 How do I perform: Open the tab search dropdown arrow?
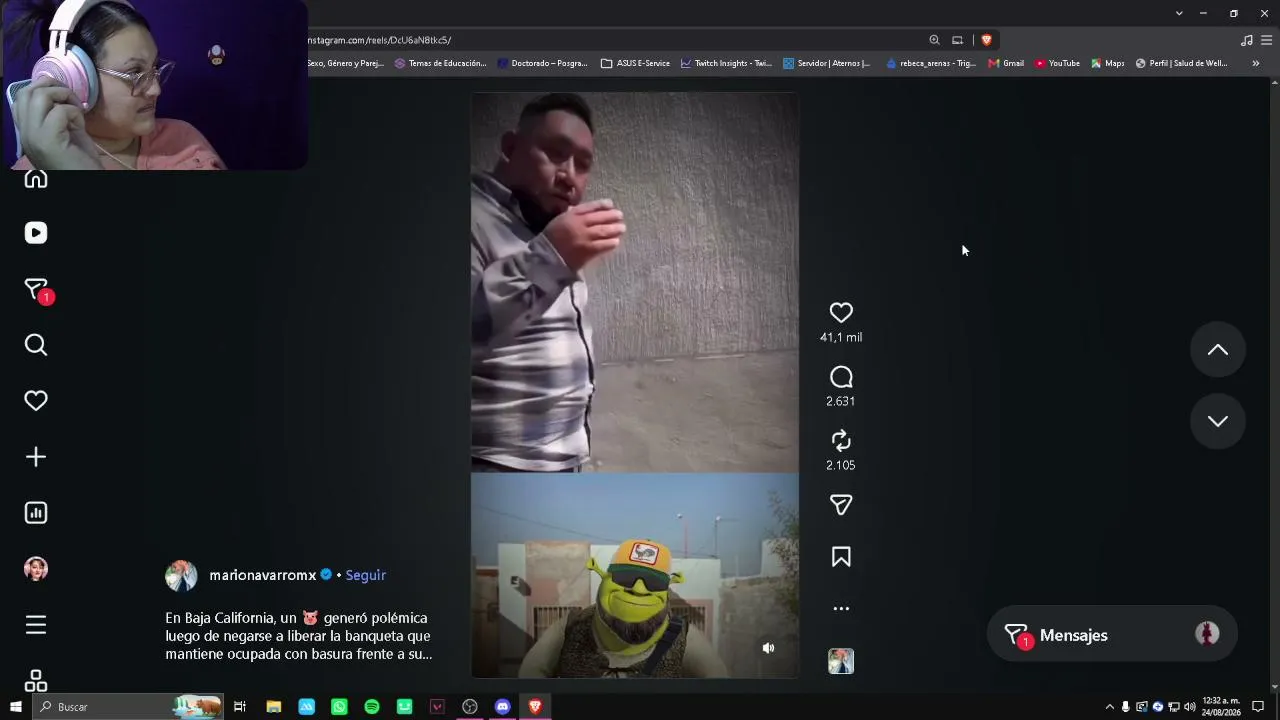(1179, 13)
